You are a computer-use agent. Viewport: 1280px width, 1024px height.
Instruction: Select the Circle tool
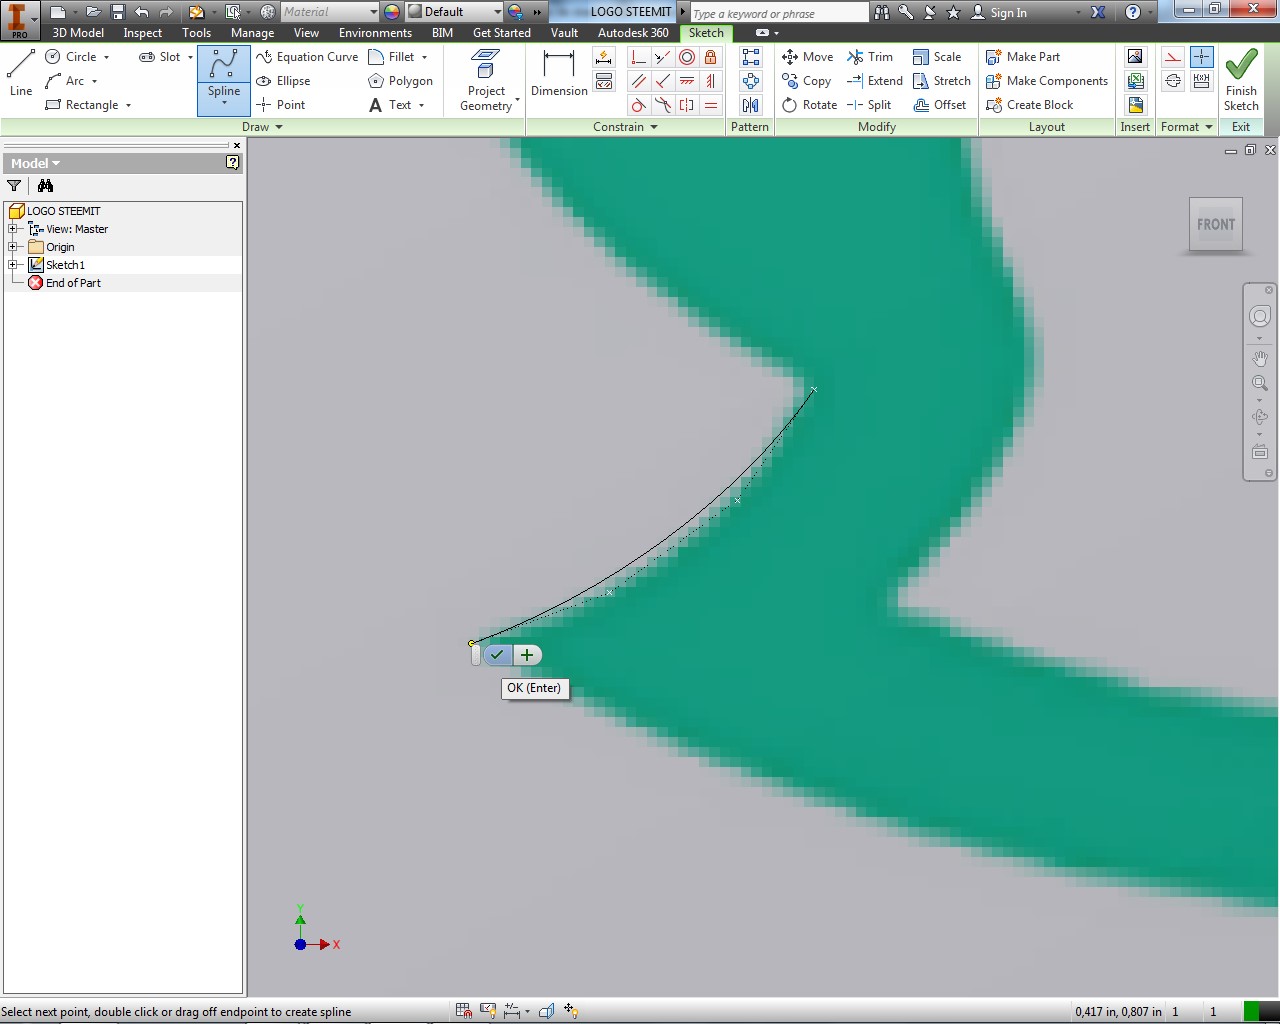[72, 57]
